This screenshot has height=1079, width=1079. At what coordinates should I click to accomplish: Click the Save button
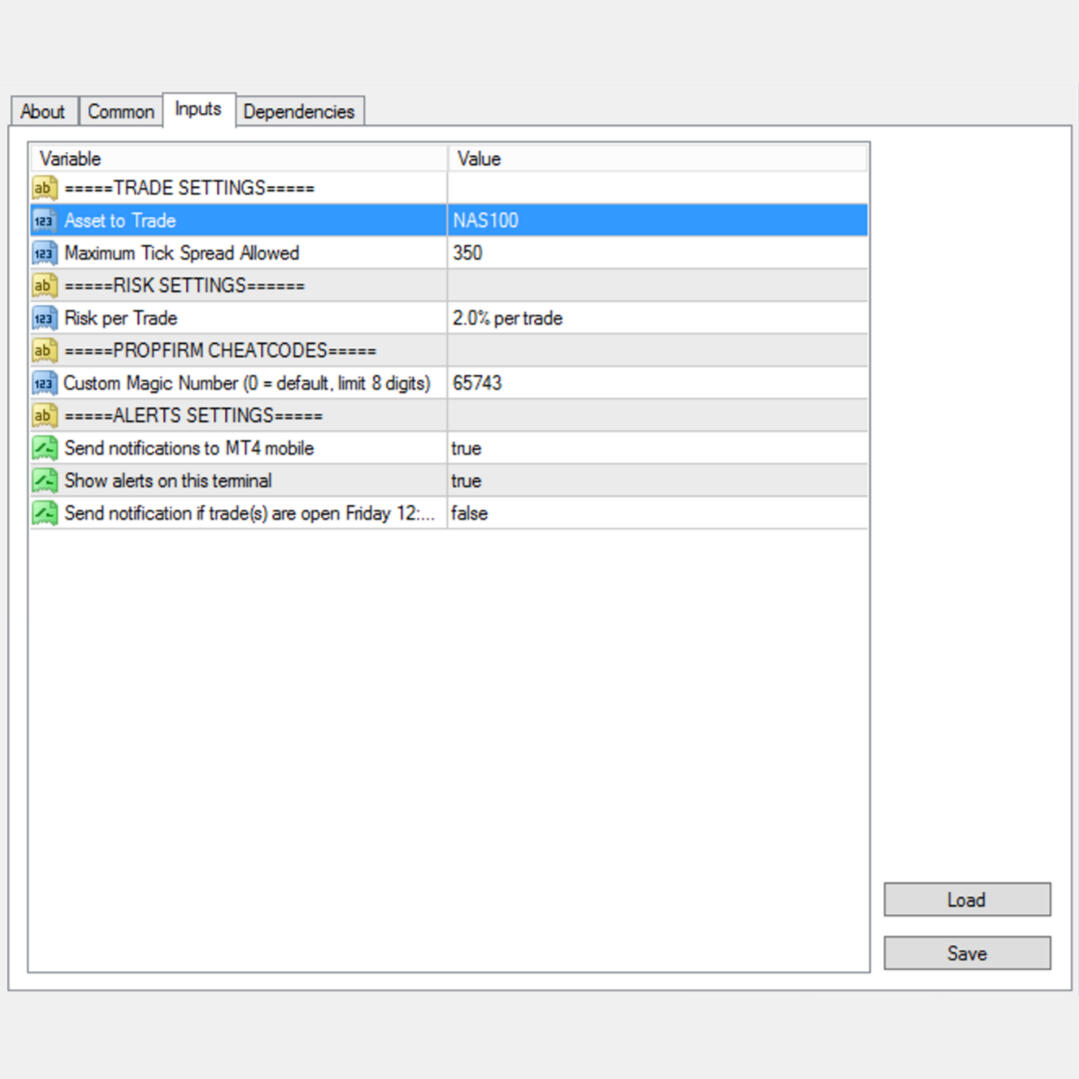[x=966, y=953]
